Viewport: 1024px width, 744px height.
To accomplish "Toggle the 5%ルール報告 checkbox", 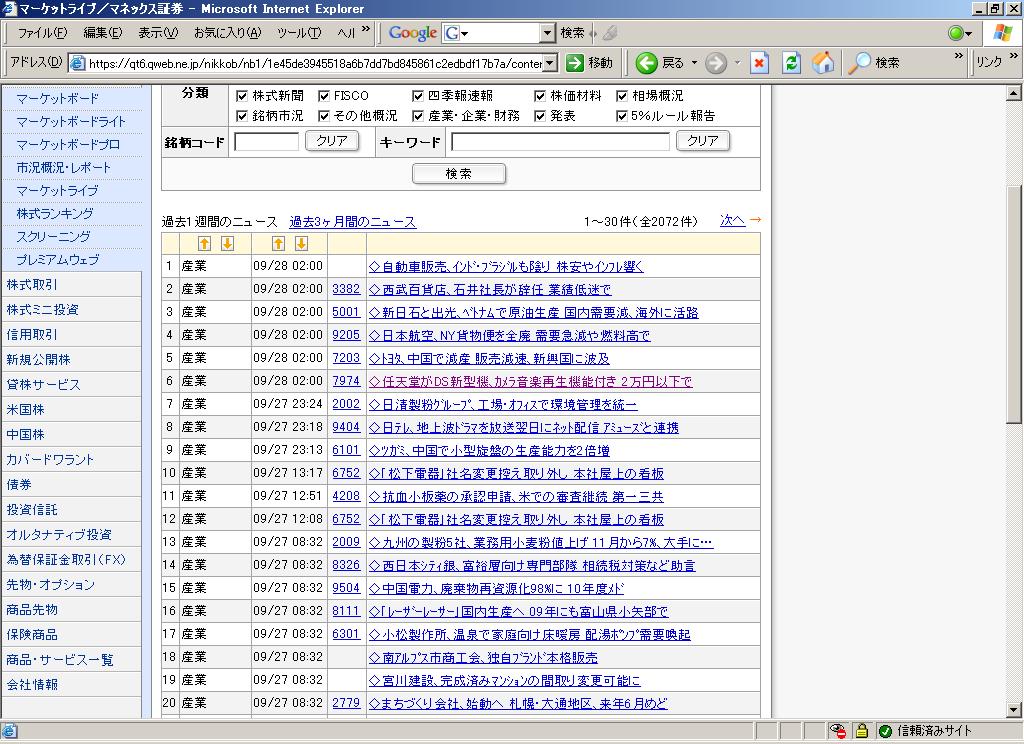I will click(622, 116).
